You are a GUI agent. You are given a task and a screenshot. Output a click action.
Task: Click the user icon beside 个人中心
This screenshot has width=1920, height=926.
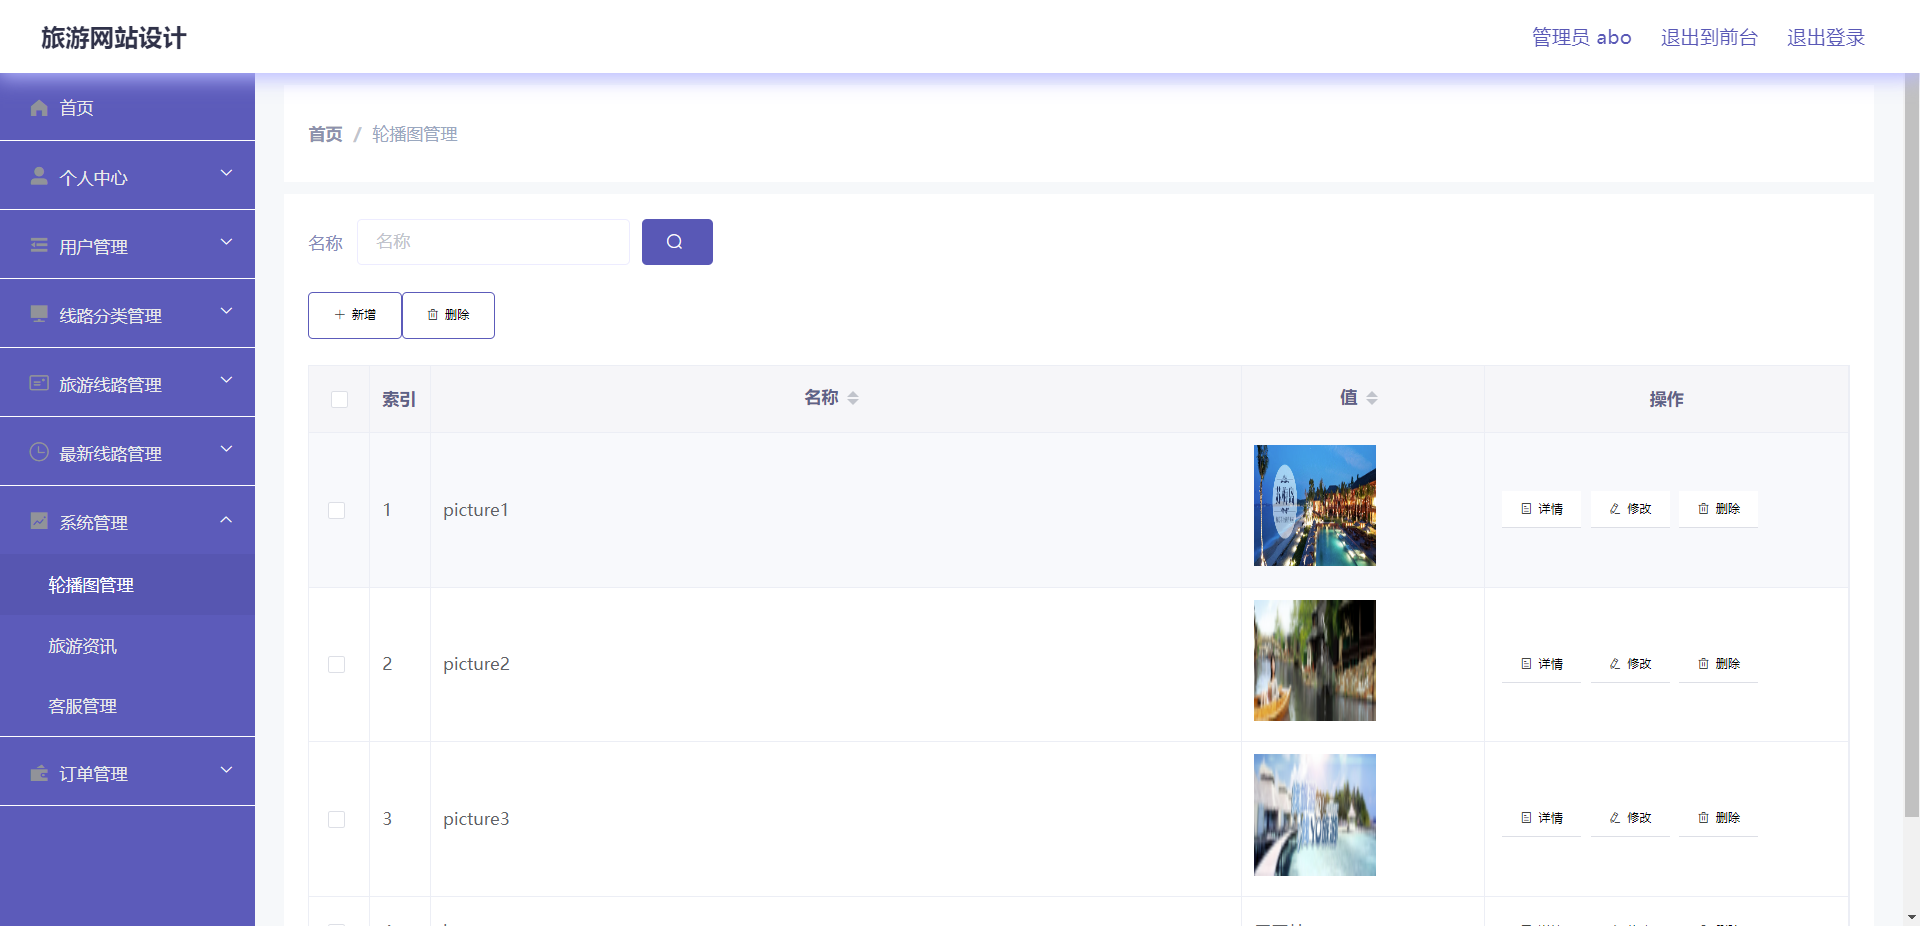[38, 177]
